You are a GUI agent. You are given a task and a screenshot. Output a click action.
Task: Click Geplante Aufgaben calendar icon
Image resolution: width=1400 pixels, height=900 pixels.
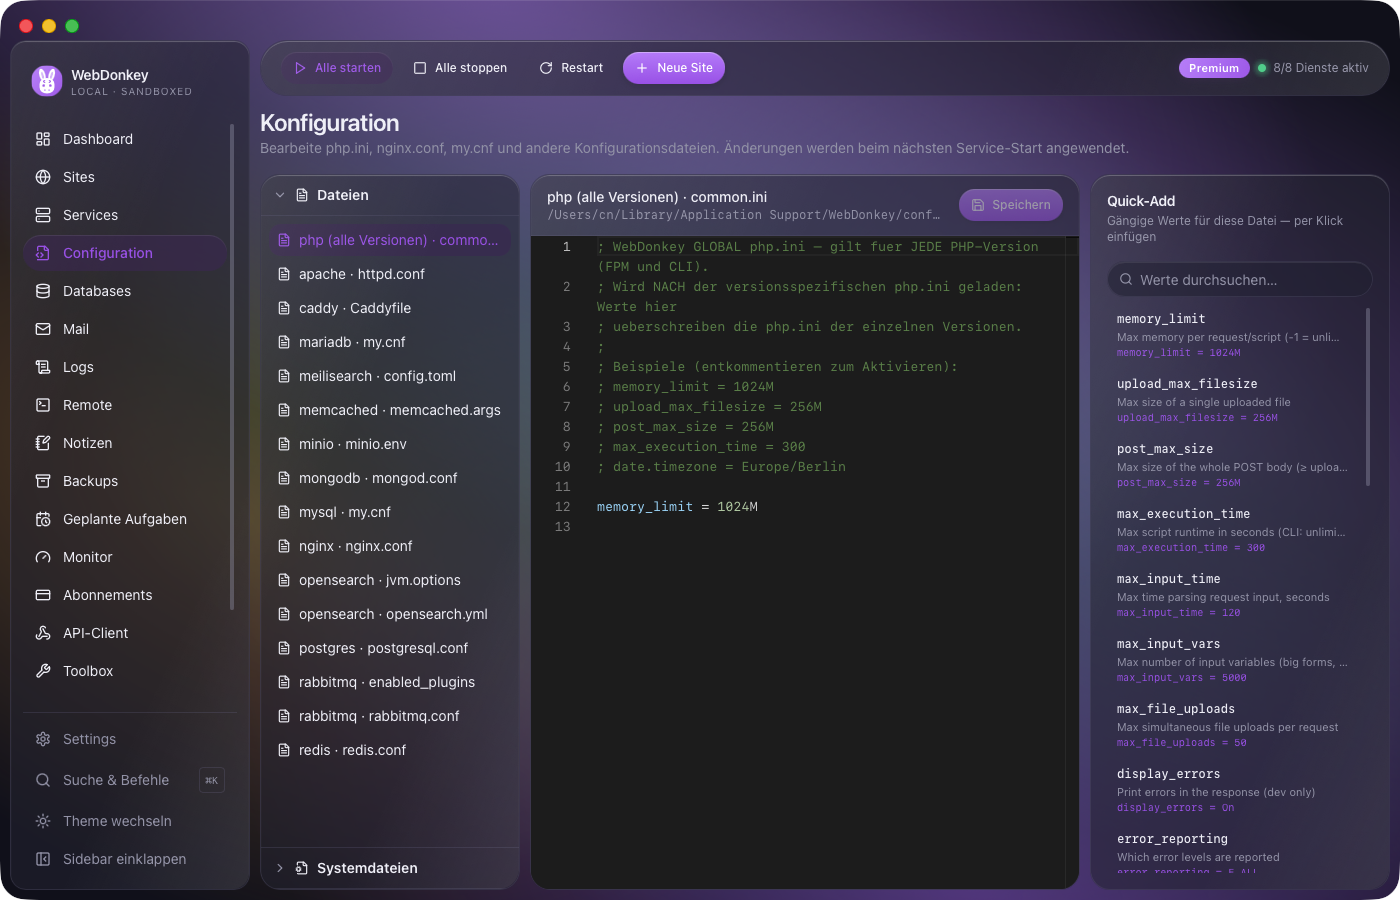pos(43,519)
